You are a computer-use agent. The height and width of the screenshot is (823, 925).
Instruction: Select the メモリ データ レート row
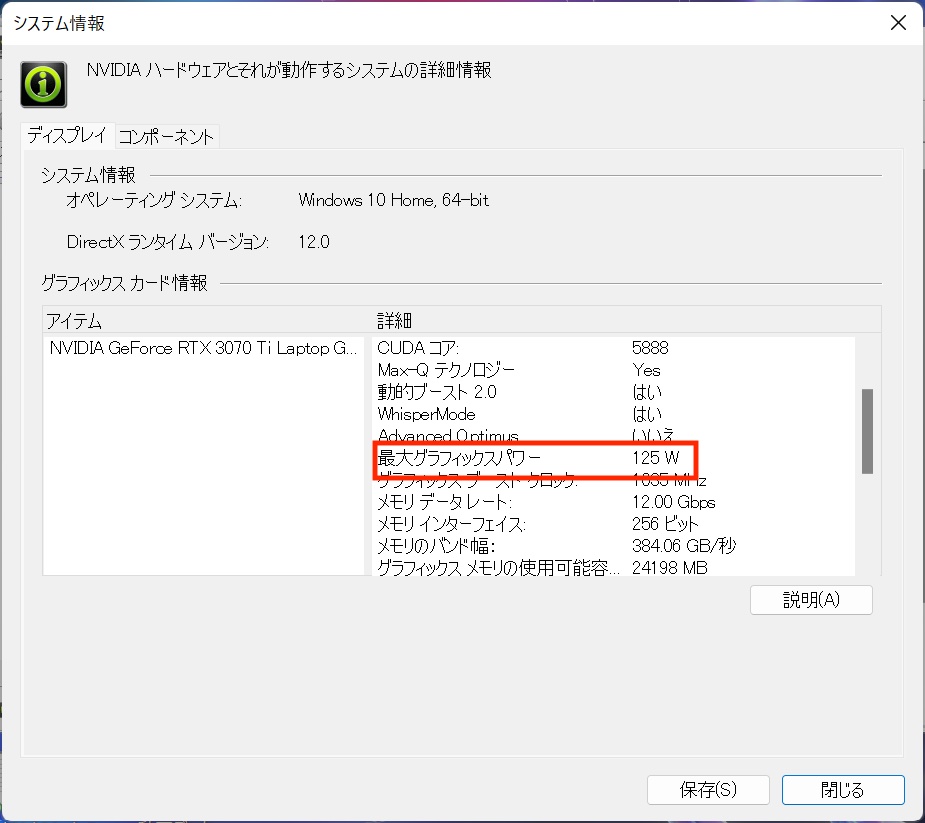tap(614, 502)
